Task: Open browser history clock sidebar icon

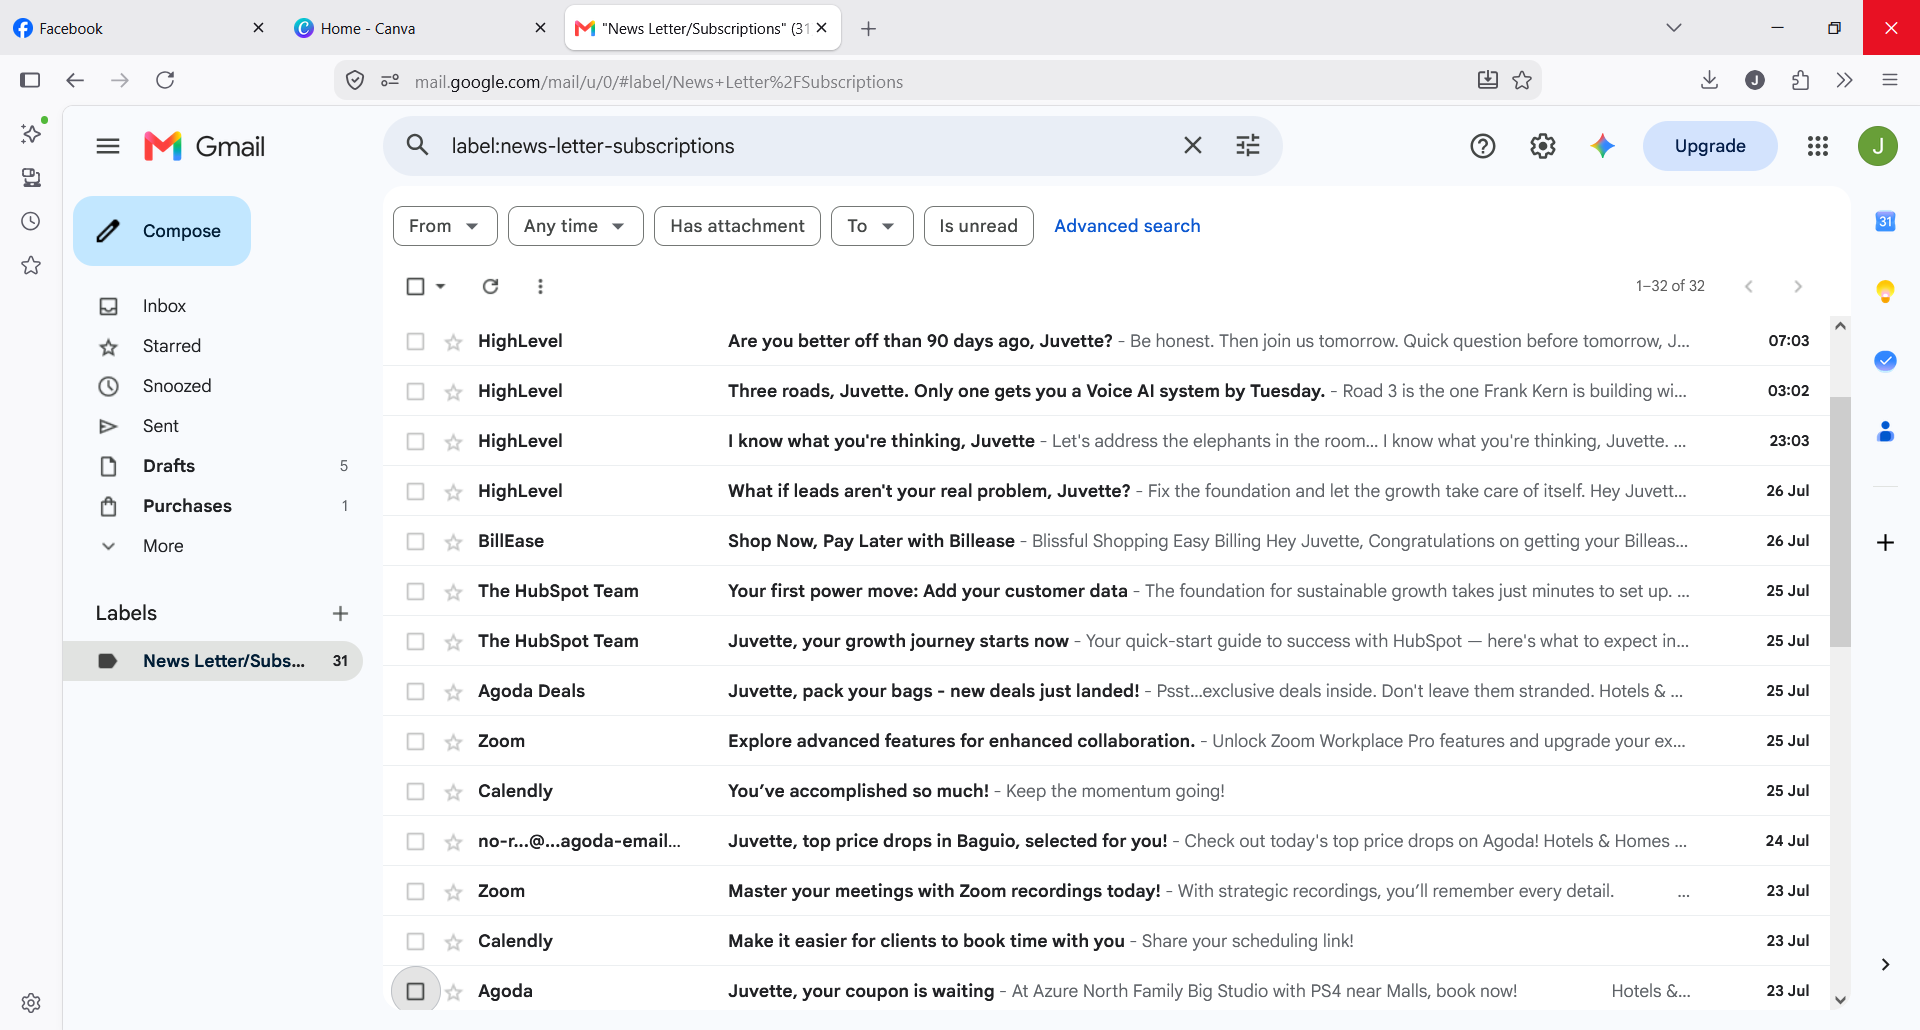Action: (x=31, y=221)
